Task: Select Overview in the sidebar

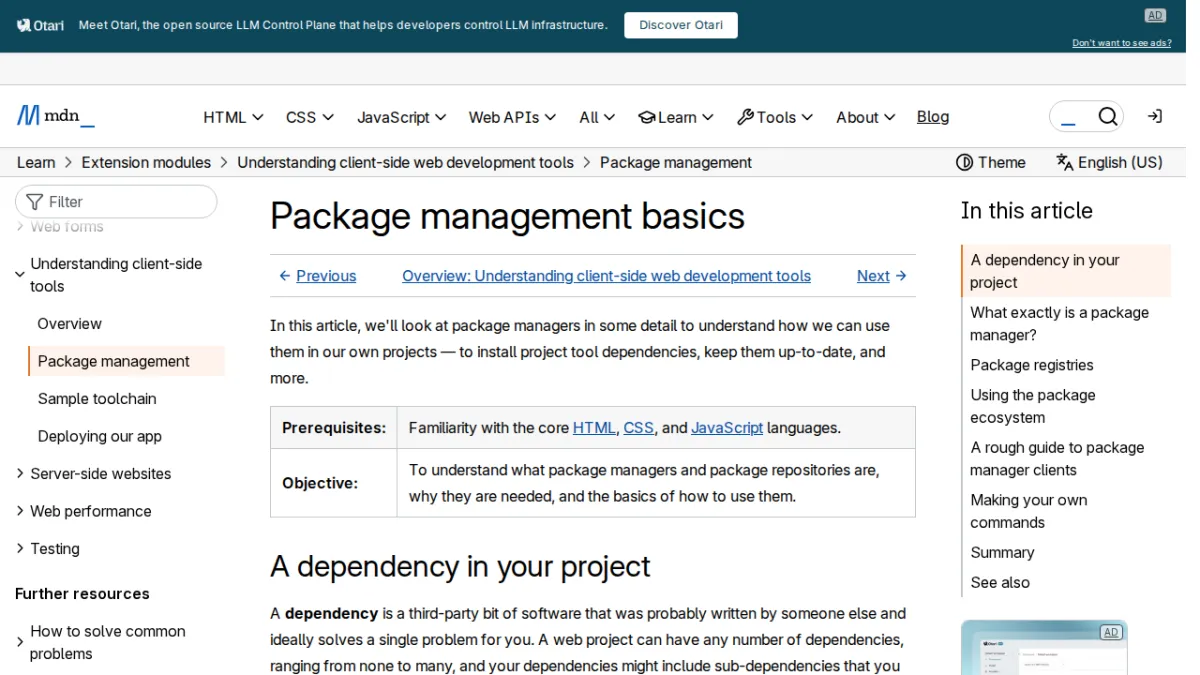Action: pos(70,324)
